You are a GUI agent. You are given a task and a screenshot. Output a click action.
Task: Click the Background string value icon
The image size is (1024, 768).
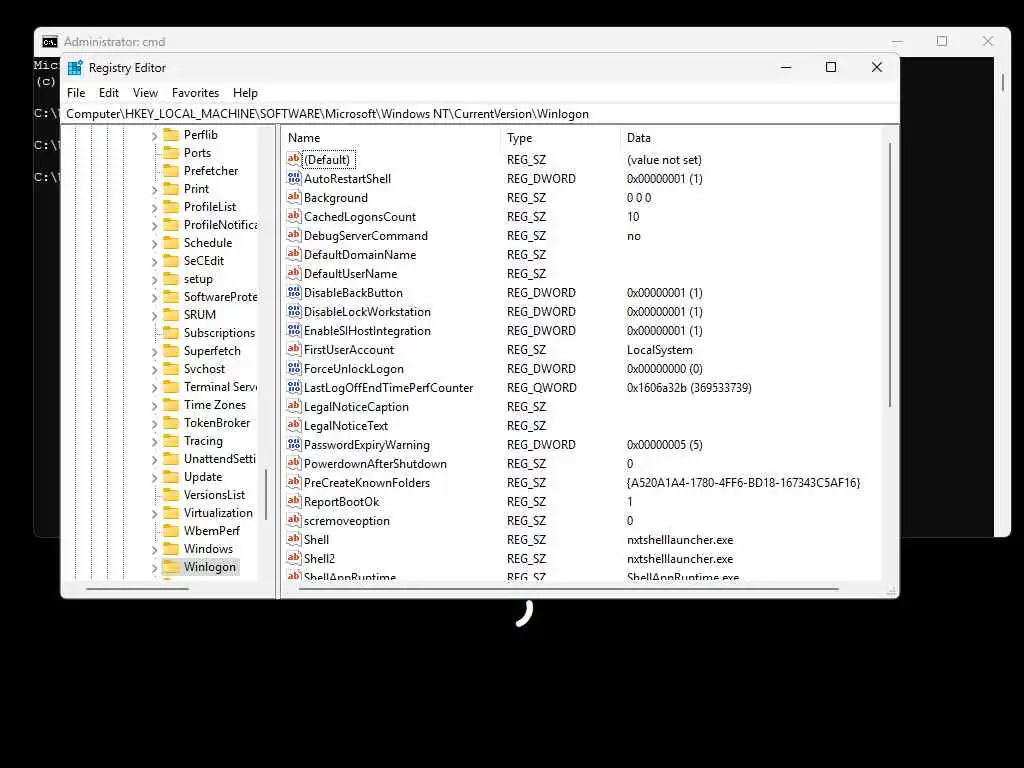click(x=294, y=197)
